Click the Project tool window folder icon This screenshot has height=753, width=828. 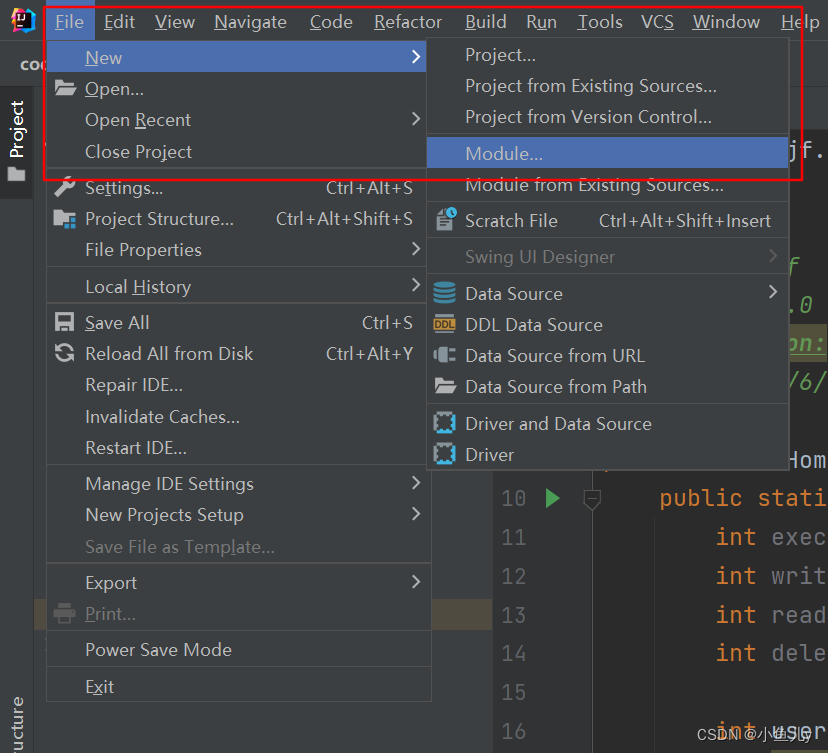(16, 174)
